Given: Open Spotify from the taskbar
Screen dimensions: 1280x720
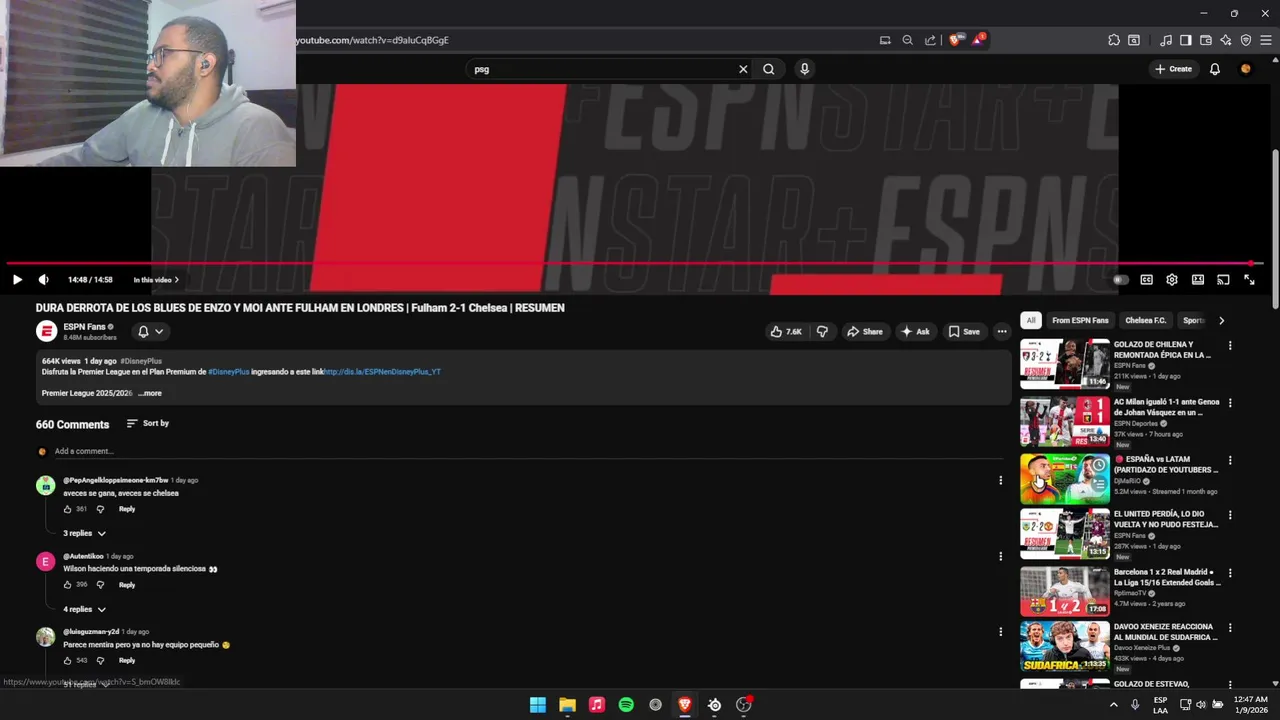Looking at the screenshot, I should click(x=626, y=705).
